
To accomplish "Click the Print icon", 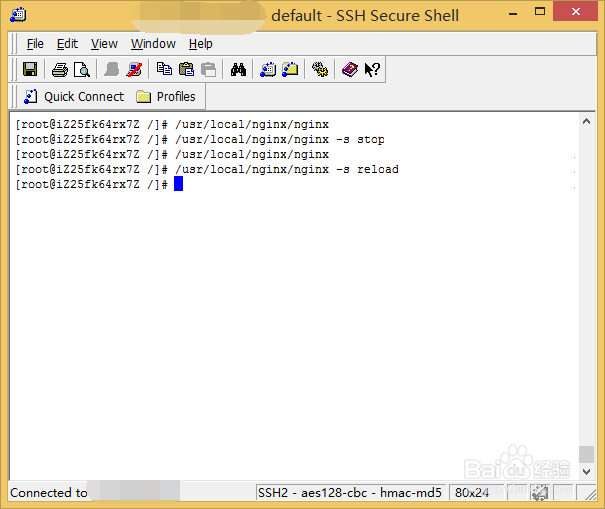I will click(60, 70).
